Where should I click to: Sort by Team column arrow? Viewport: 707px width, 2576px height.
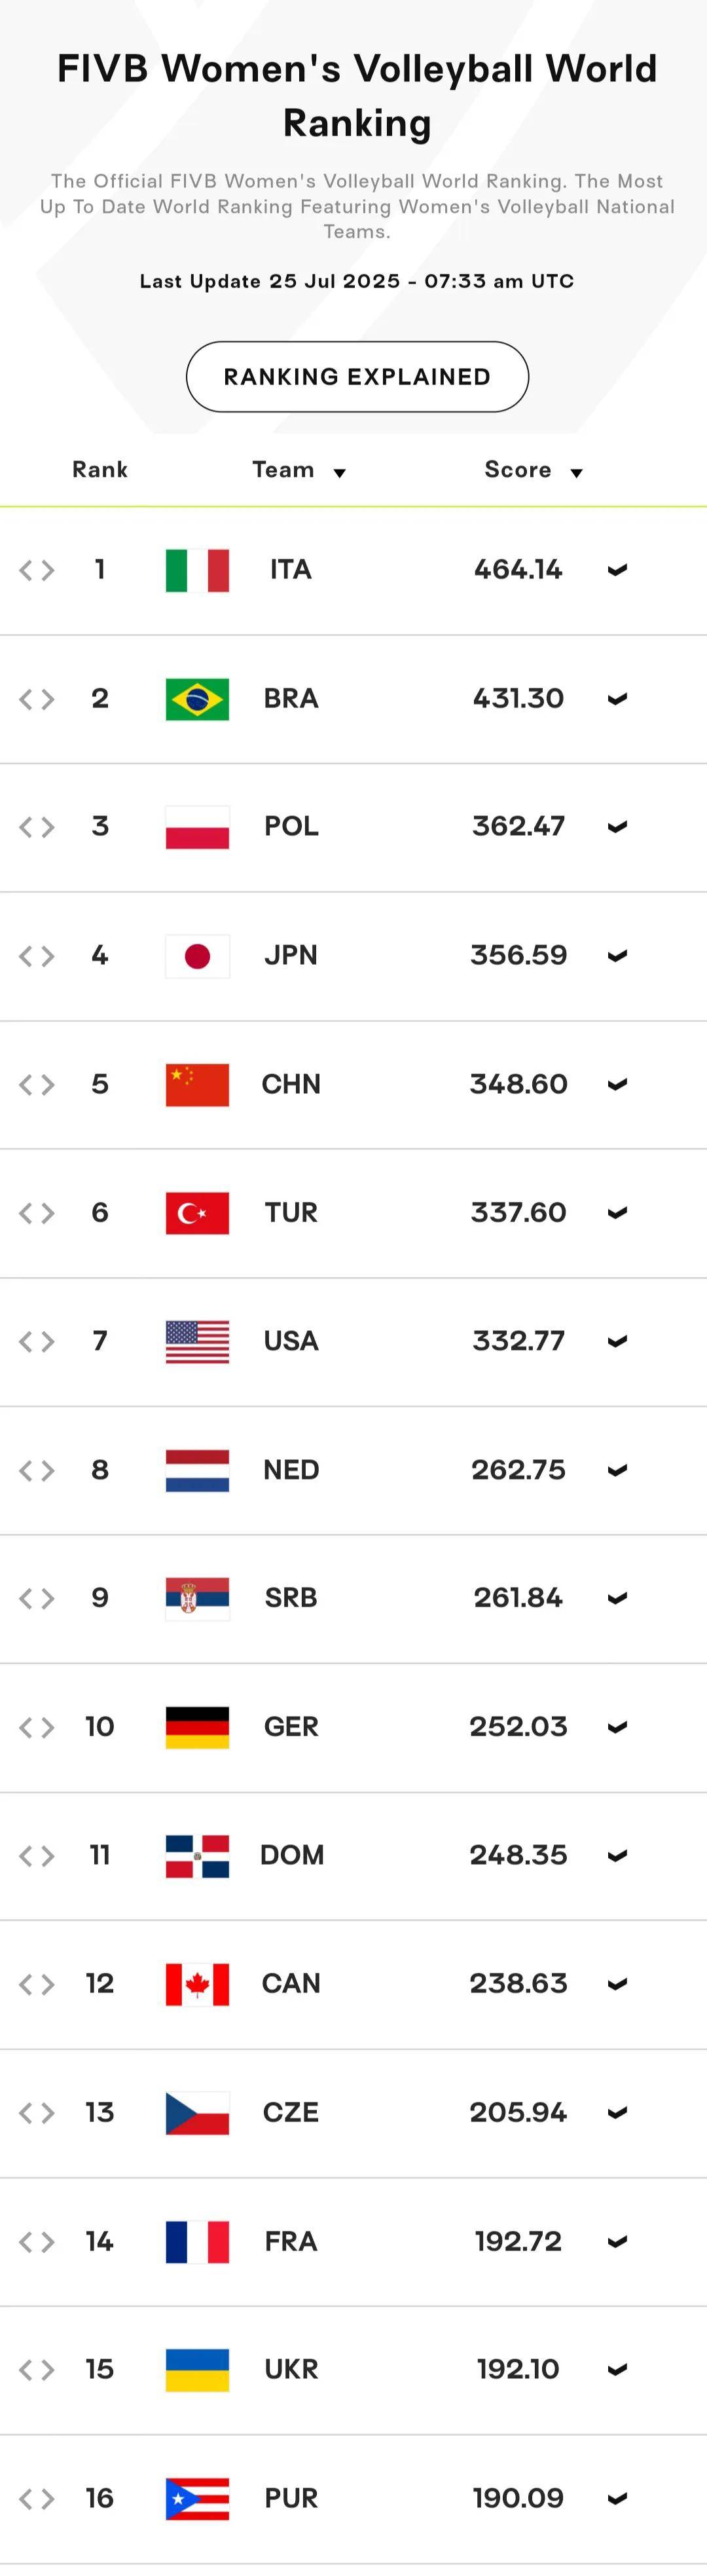click(x=340, y=473)
